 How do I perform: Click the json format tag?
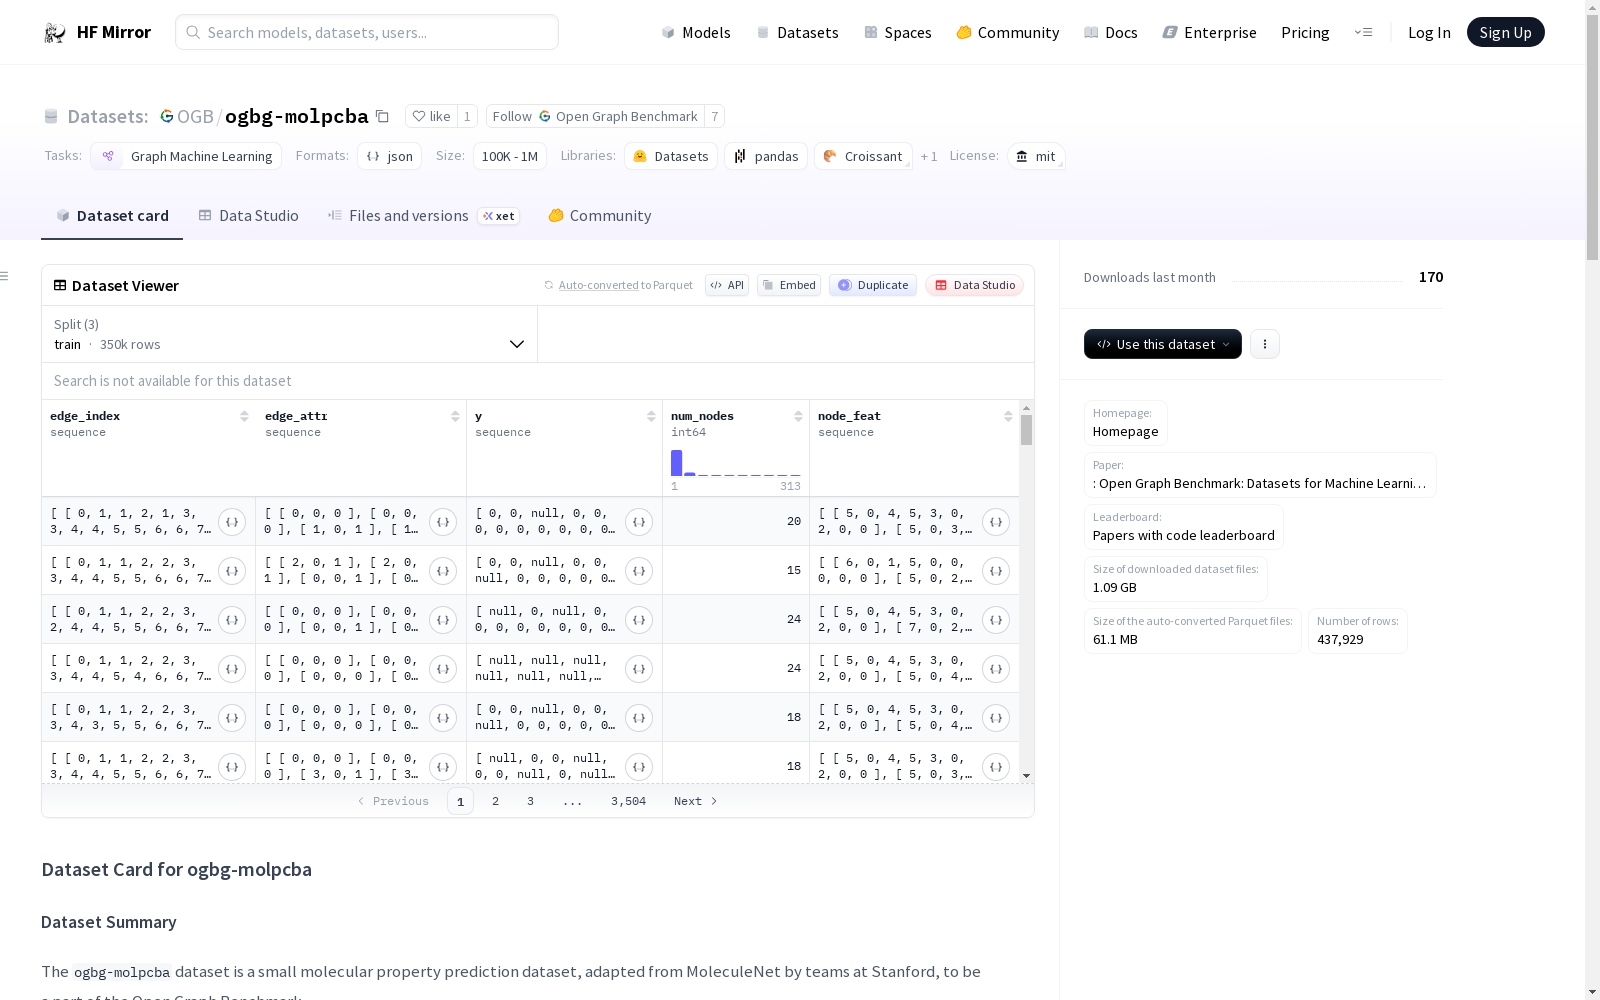pyautogui.click(x=389, y=156)
